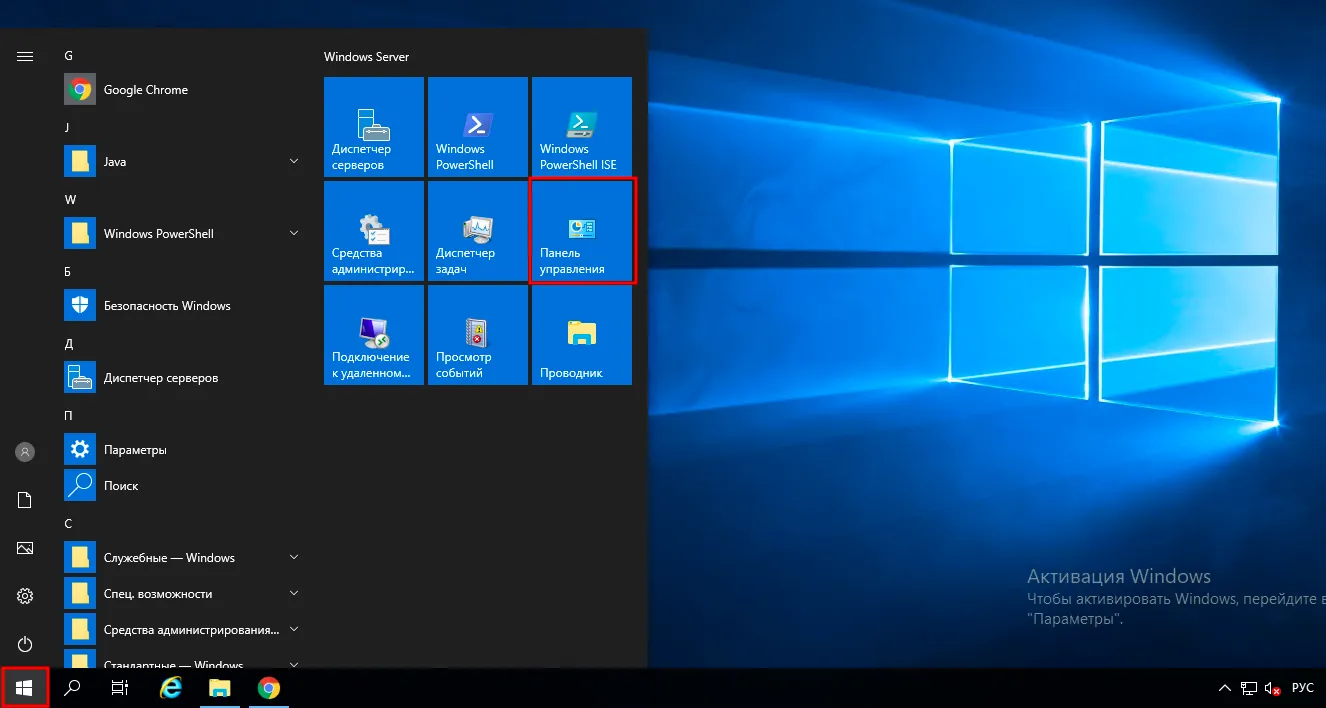Click the user account icon in Start rail
Screen dimensions: 1326x708
pos(25,452)
